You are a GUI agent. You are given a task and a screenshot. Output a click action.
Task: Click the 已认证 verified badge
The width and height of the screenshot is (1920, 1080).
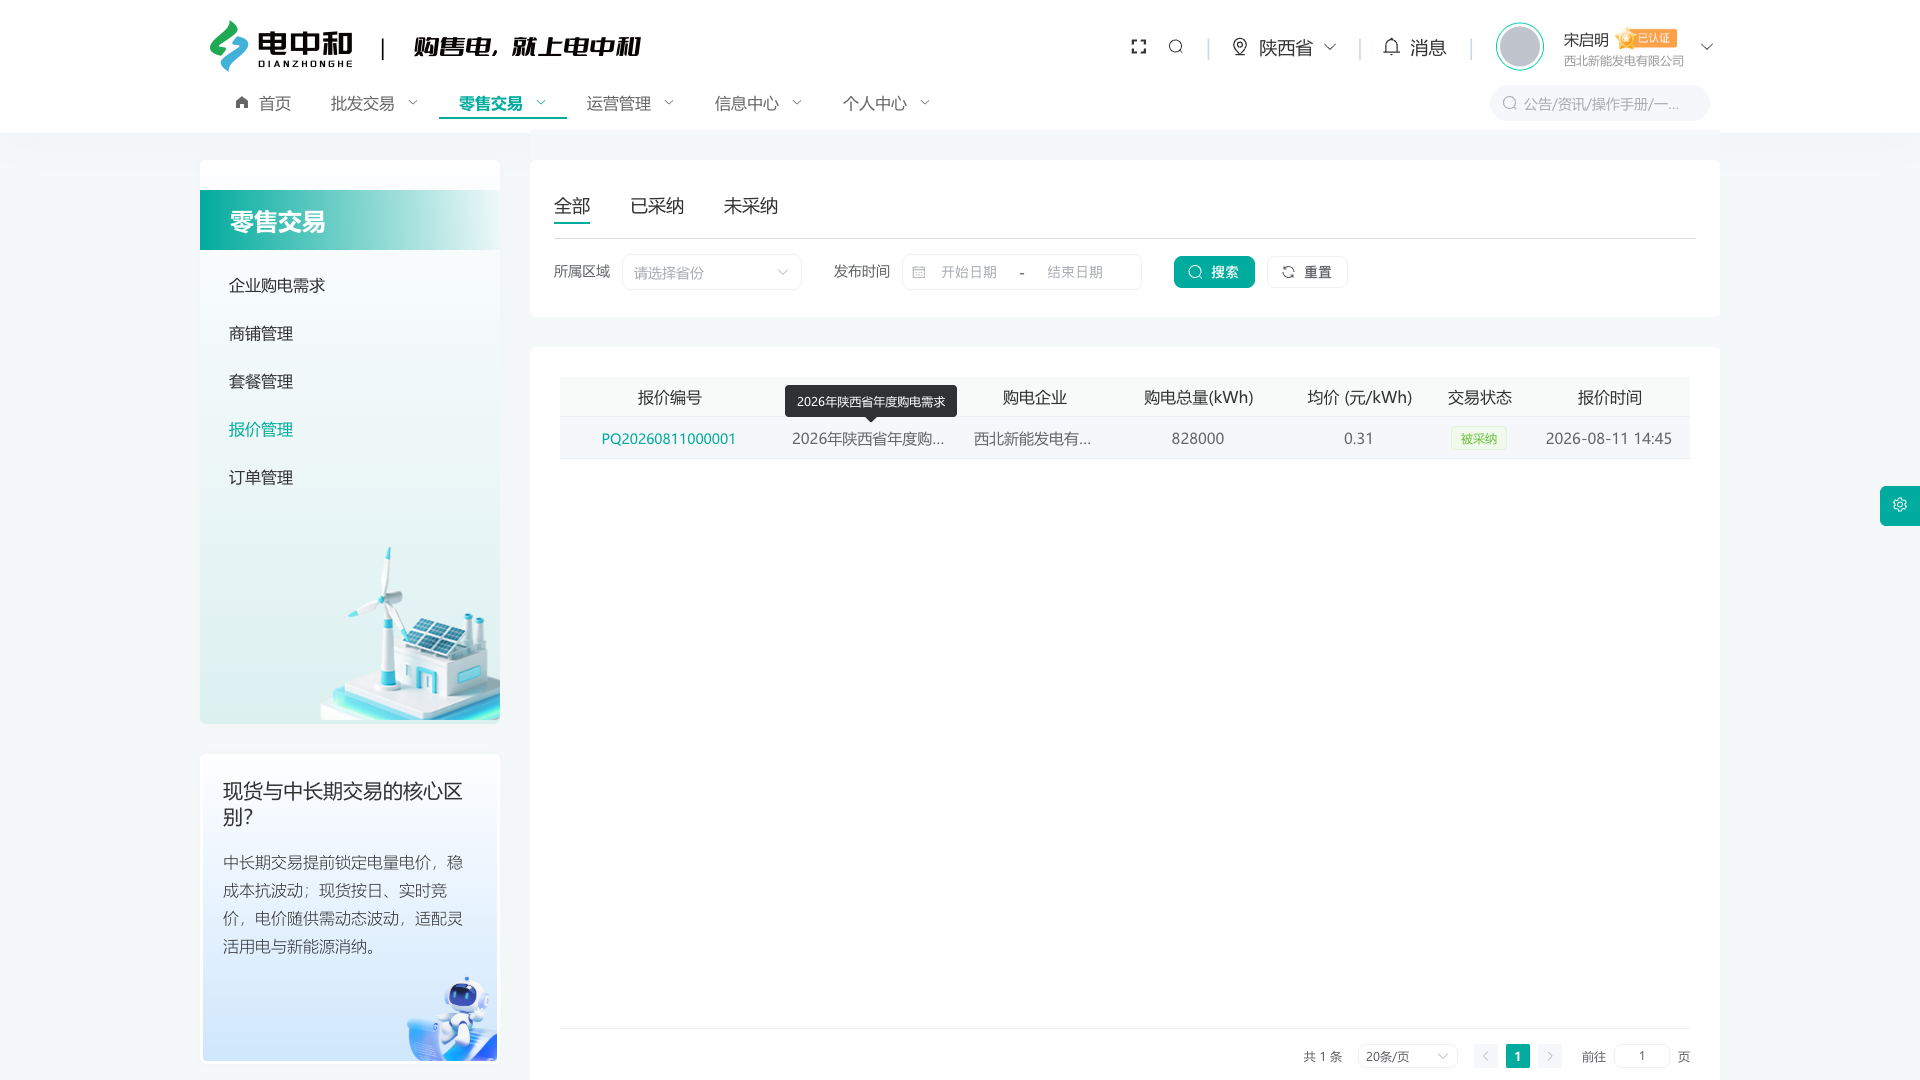1647,39
